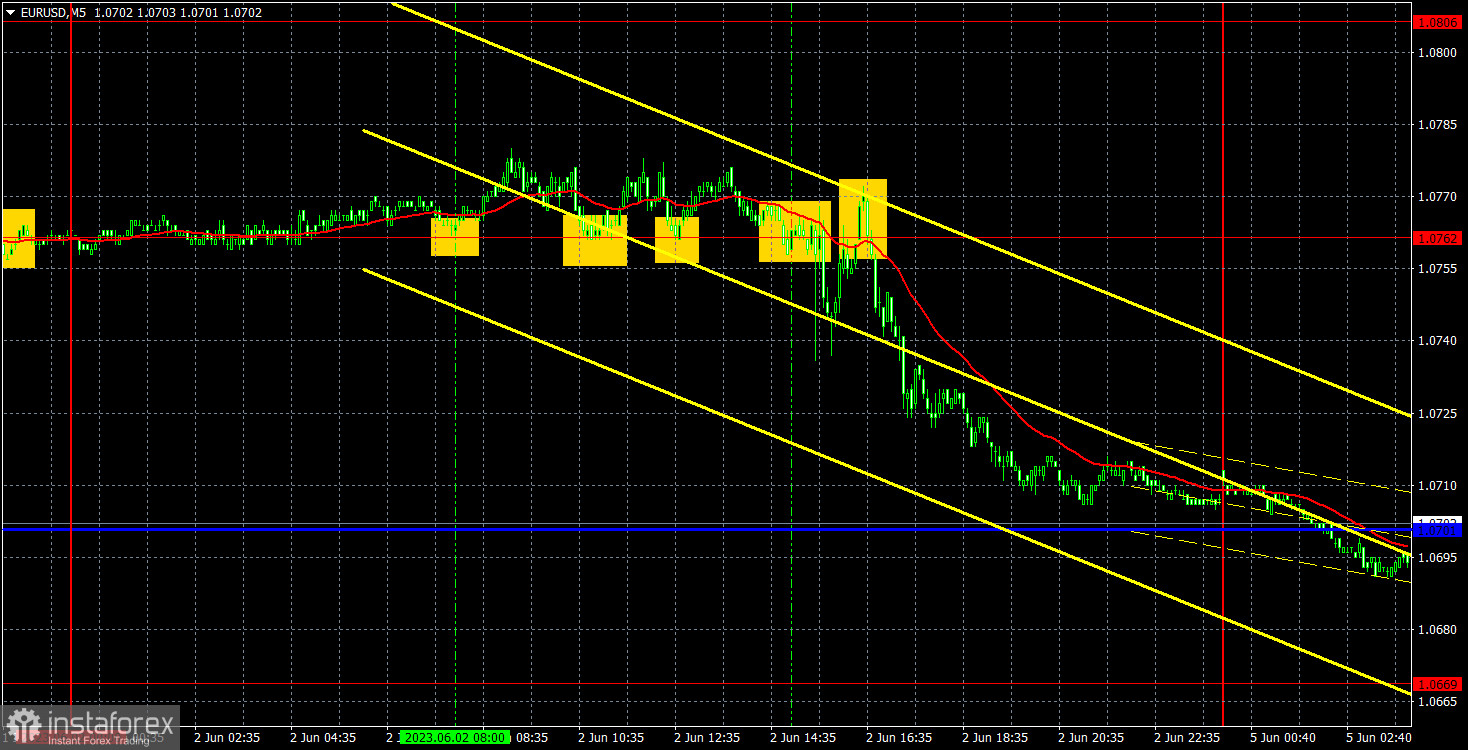This screenshot has height=750, width=1468.
Task: Click the 2 Jun 18:35 time label
Action: pos(997,737)
